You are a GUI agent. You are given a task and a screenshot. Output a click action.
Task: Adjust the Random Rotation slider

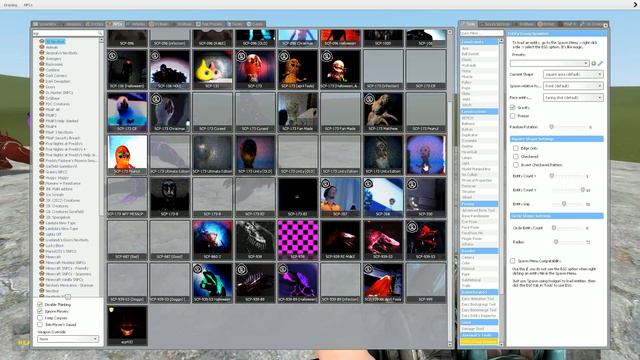568,127
